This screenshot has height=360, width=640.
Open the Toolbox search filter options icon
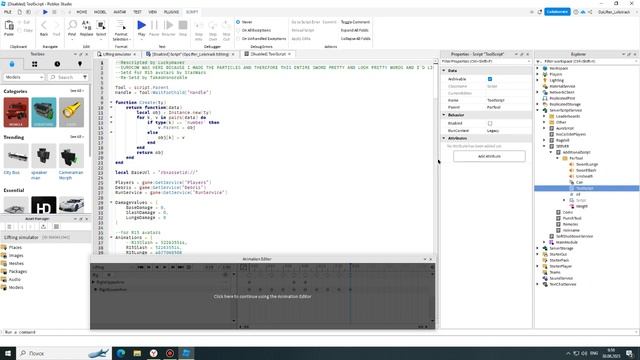click(x=85, y=77)
